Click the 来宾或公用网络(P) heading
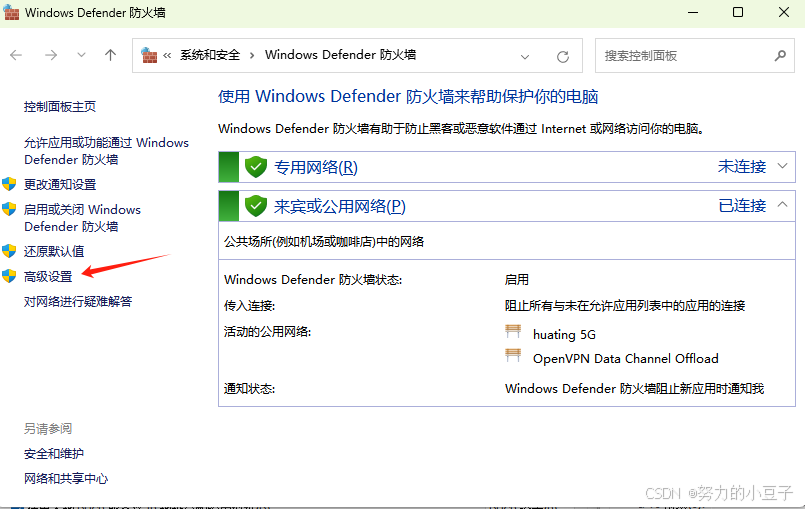The image size is (805, 509). click(x=340, y=206)
